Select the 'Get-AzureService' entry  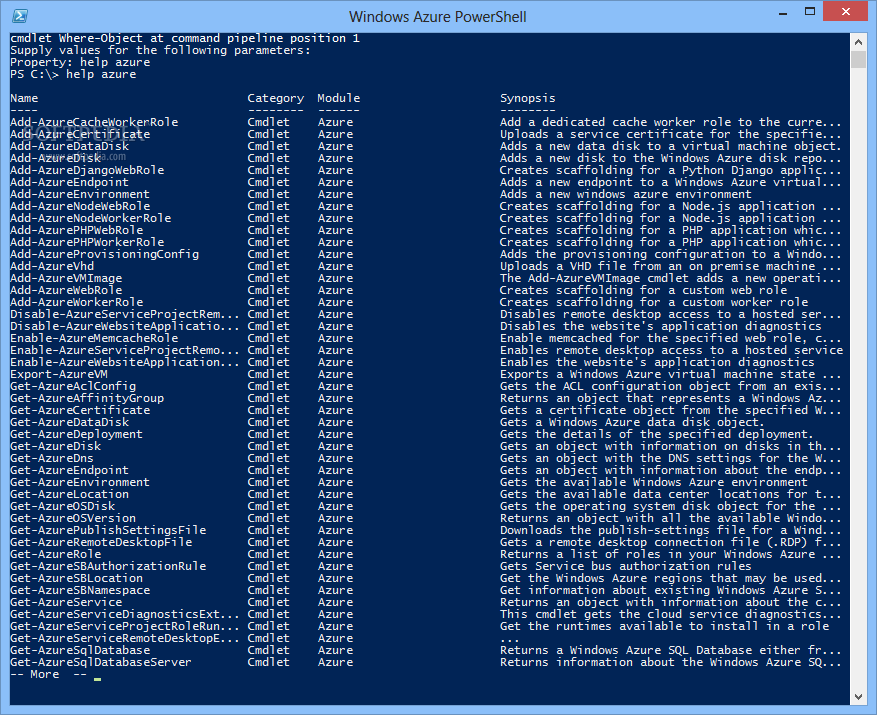click(x=66, y=603)
